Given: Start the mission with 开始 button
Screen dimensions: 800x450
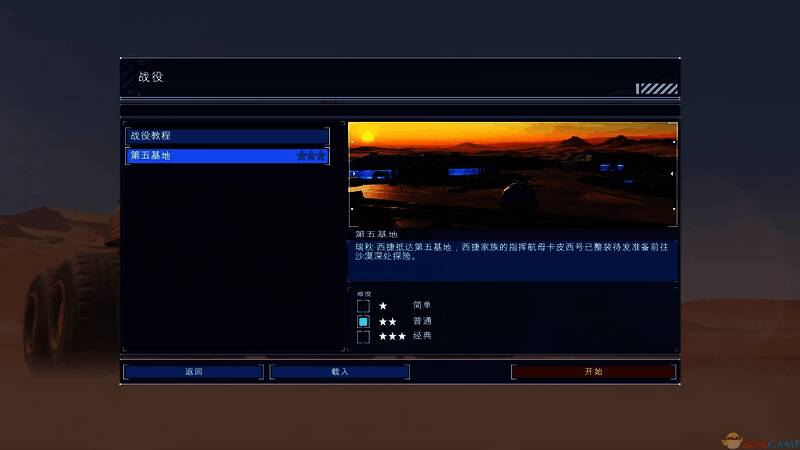Looking at the screenshot, I should (x=593, y=372).
